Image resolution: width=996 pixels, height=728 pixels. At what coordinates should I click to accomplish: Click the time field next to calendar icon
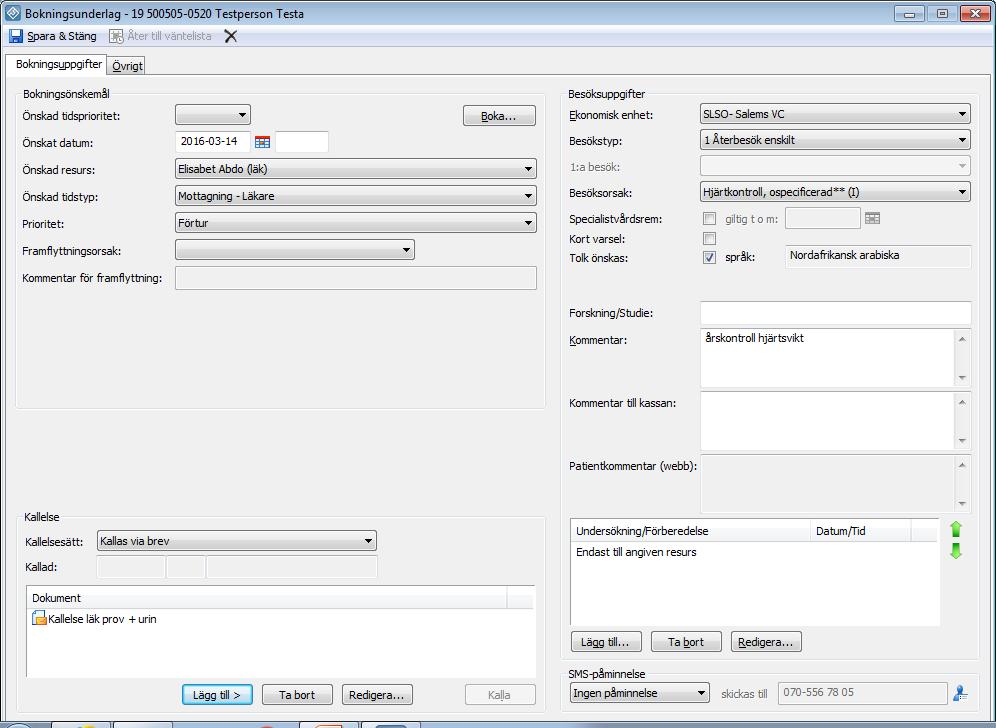302,141
